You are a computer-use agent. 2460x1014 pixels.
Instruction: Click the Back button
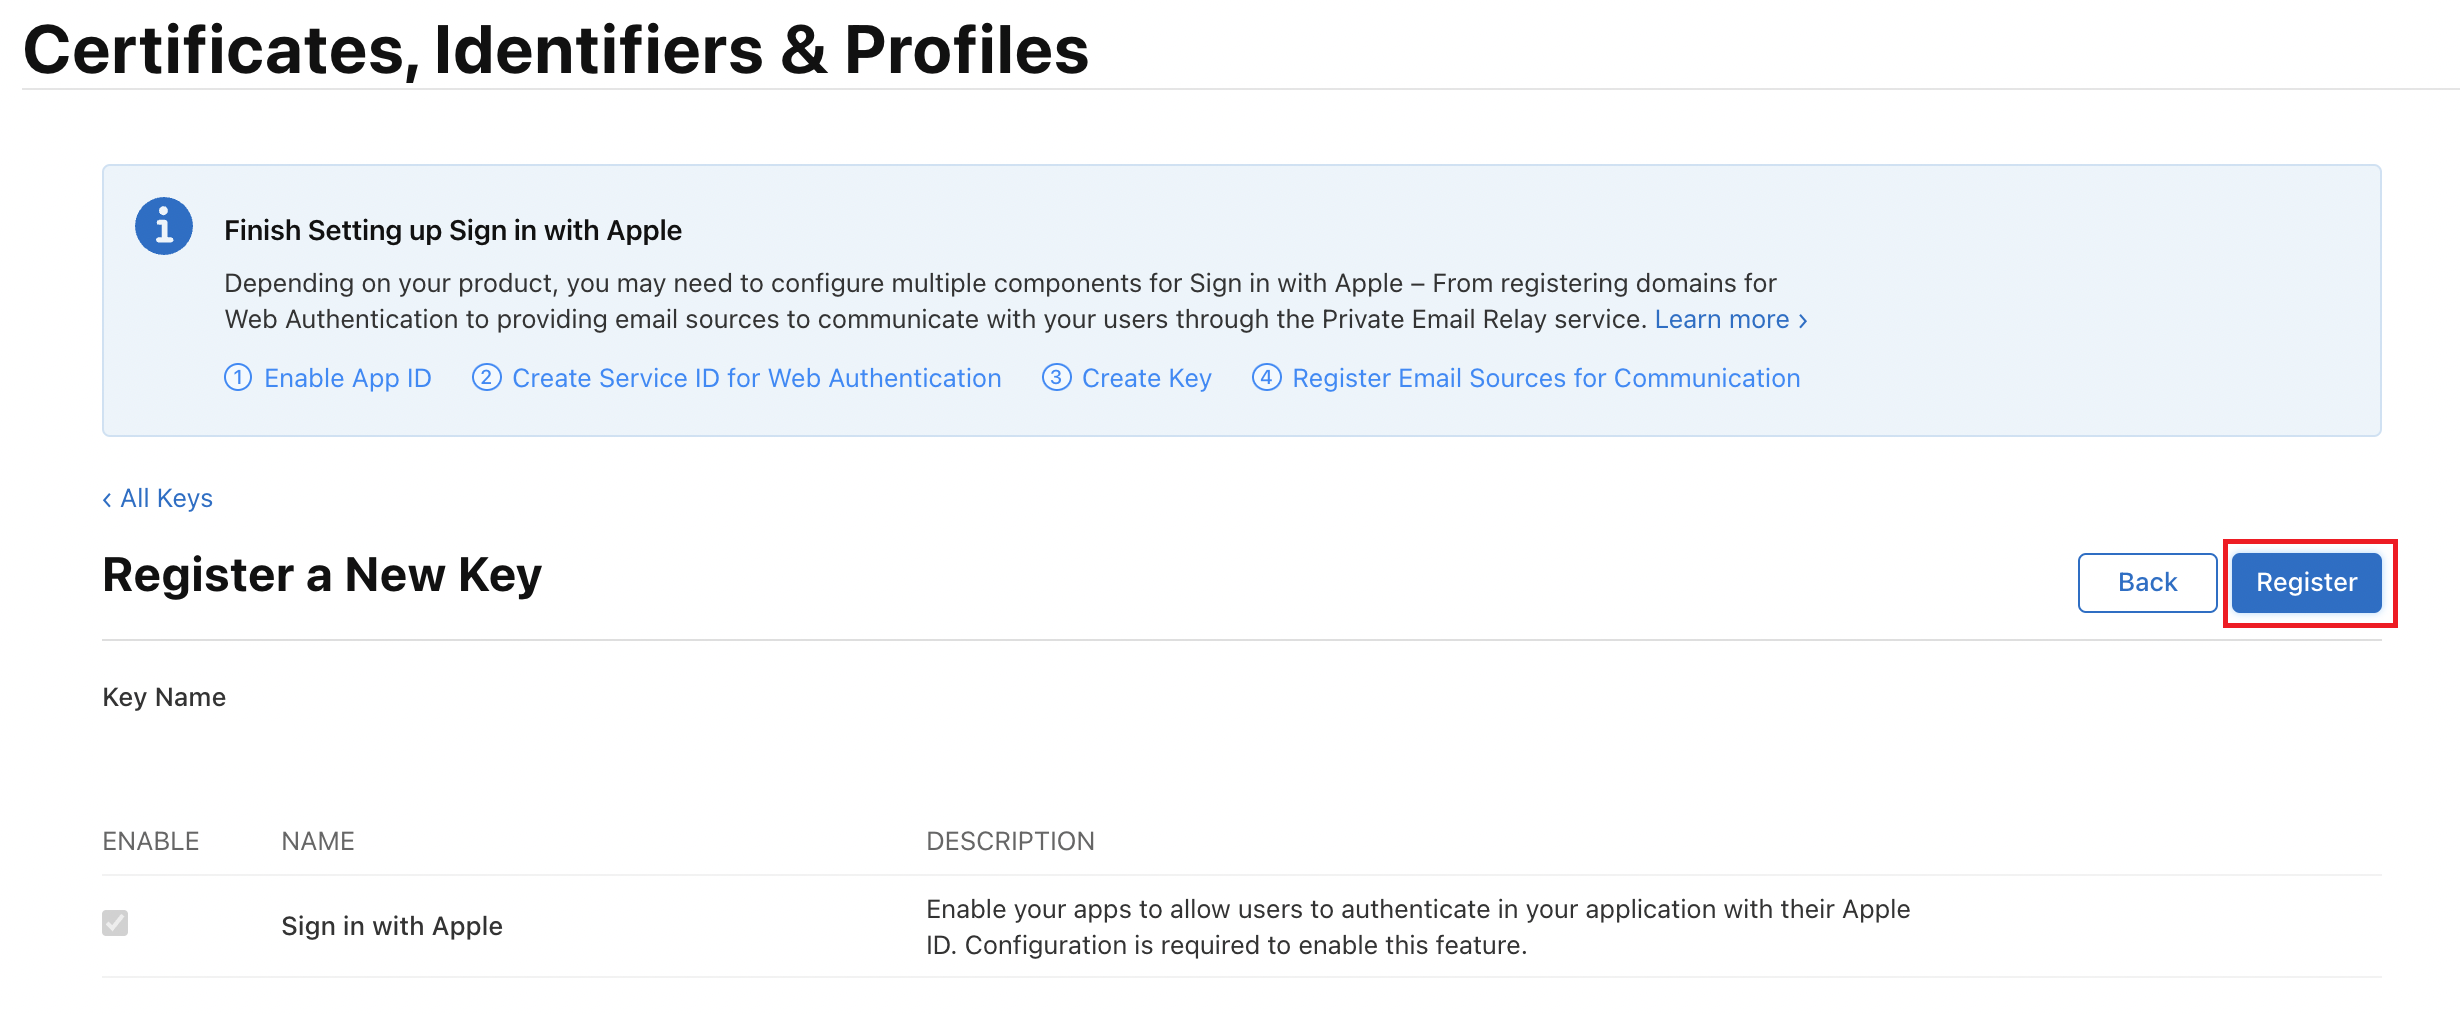click(x=2147, y=582)
